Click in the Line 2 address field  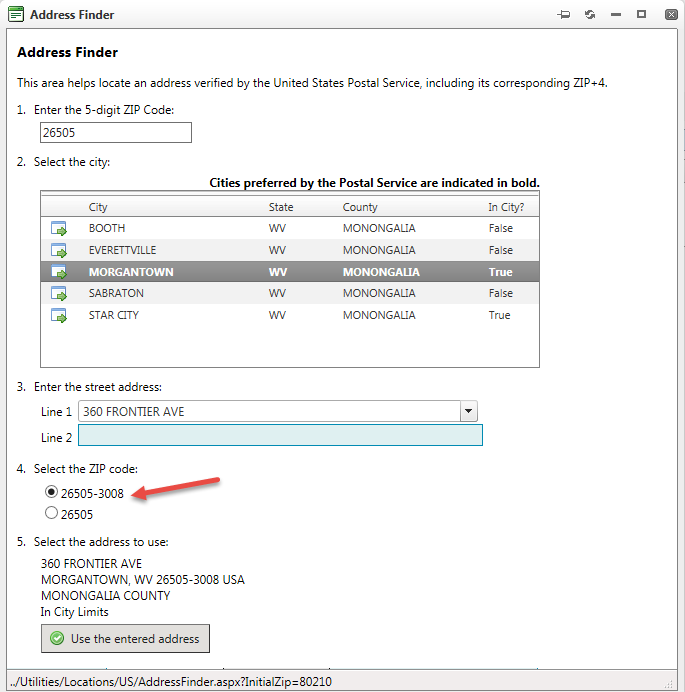coord(280,436)
